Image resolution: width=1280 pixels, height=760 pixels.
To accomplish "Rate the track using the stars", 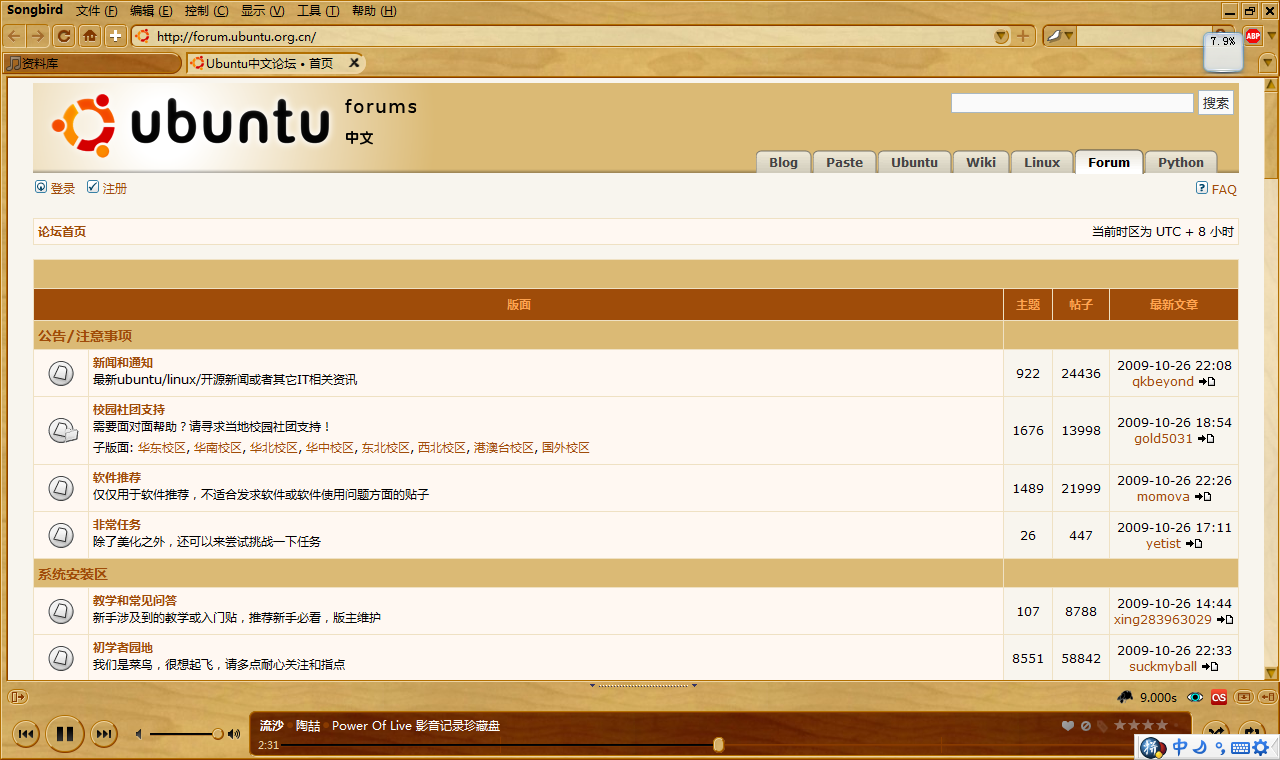I will [x=1141, y=726].
